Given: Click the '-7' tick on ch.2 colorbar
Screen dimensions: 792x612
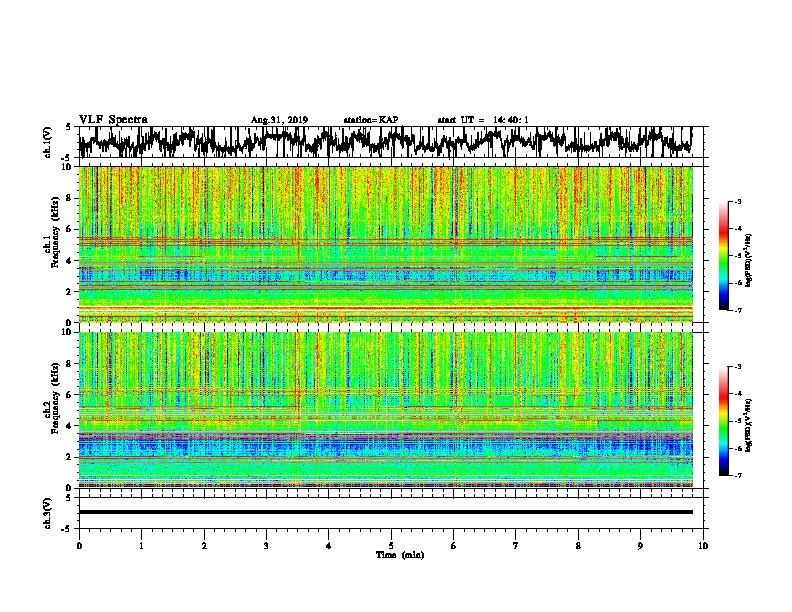Looking at the screenshot, I should coord(738,475).
